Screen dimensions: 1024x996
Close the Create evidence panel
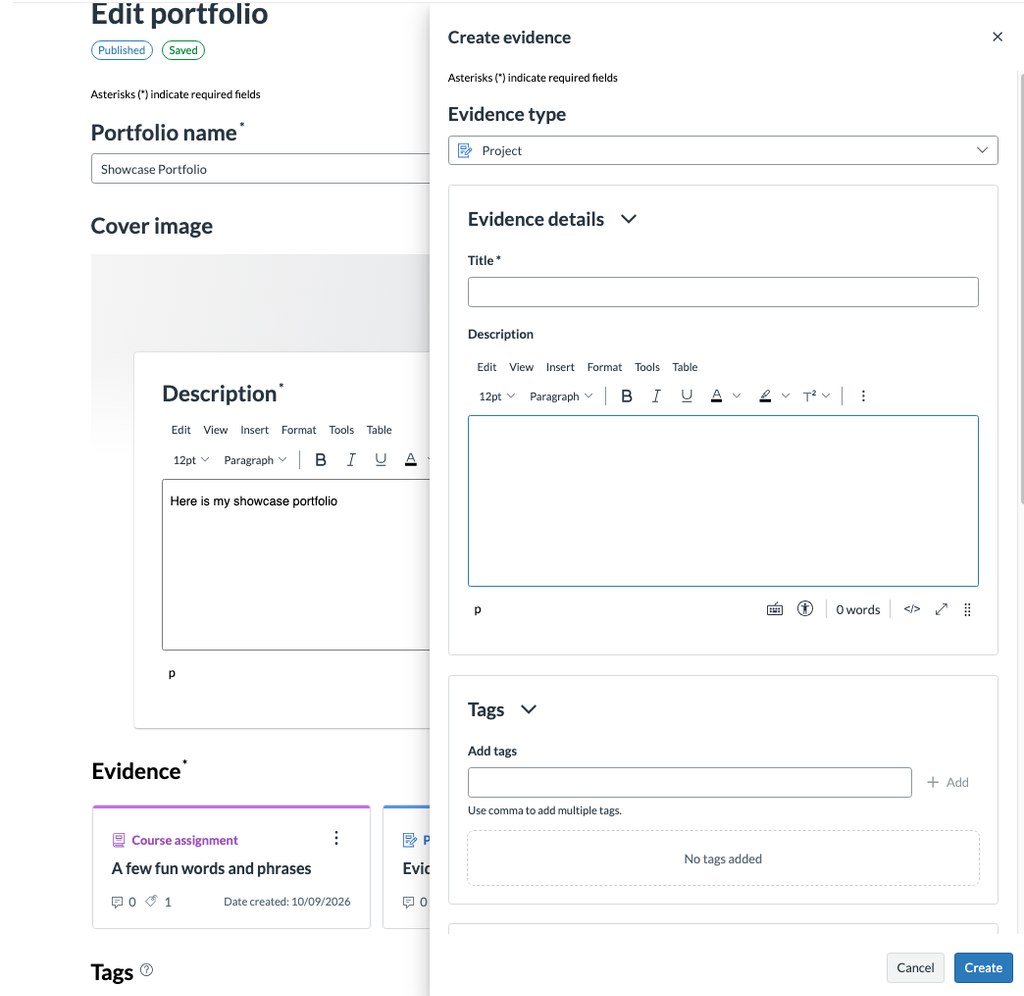coord(997,37)
